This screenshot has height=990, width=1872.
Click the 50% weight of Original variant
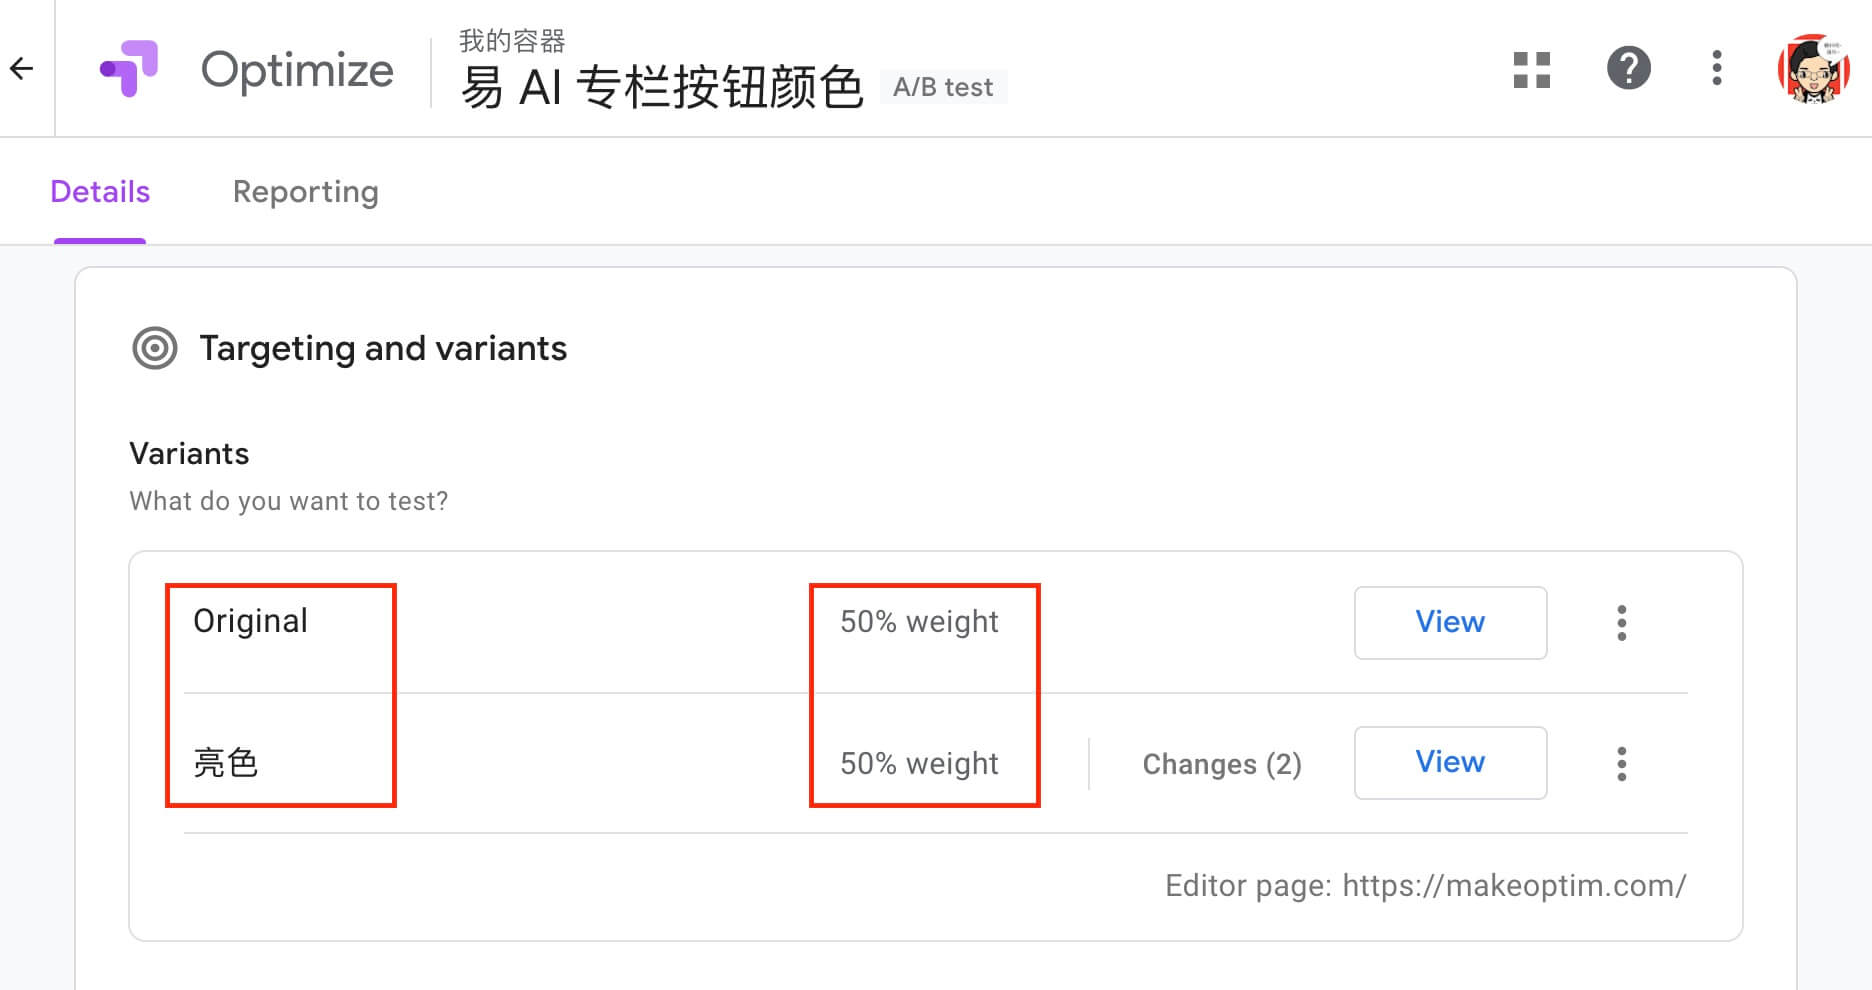[919, 622]
